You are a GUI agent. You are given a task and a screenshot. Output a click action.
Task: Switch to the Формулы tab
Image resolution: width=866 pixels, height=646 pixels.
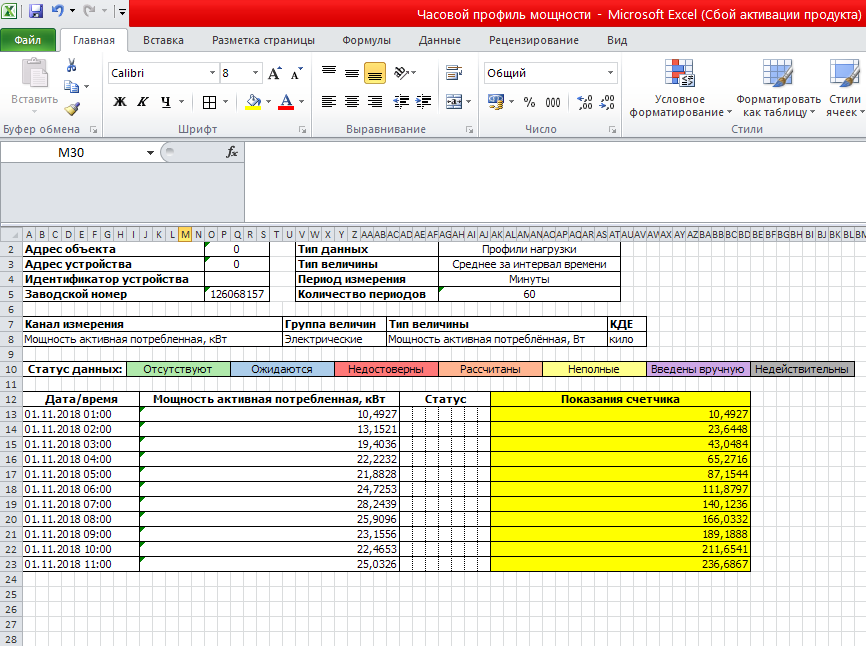(366, 40)
